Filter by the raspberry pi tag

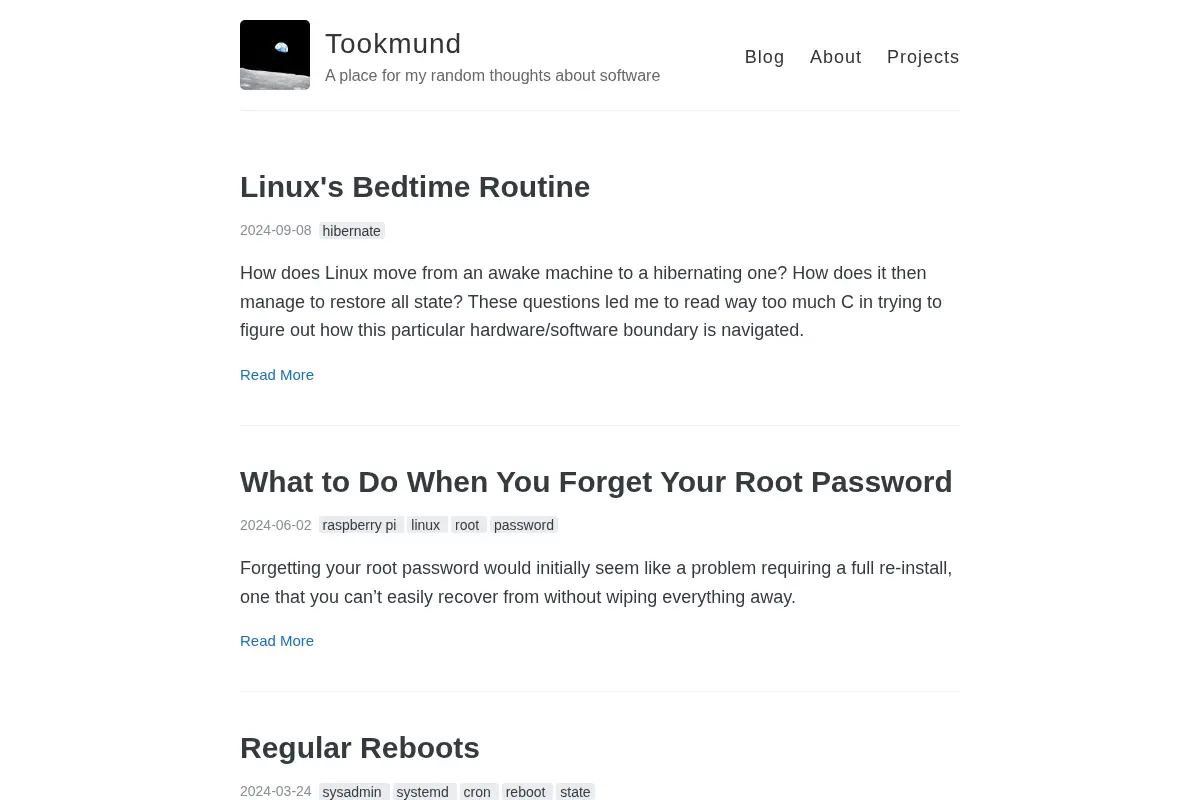(361, 525)
